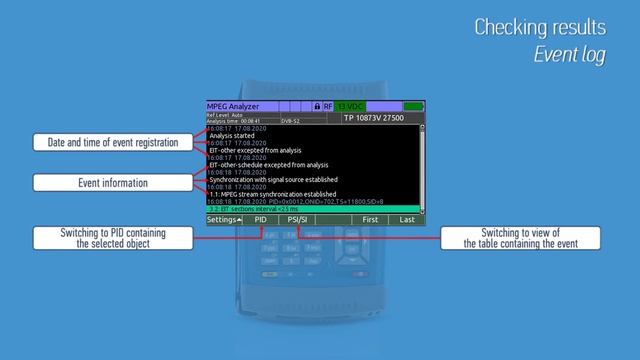Click the 'TP 10873V 27500' transponder field
640x360 pixels.
tap(373, 118)
